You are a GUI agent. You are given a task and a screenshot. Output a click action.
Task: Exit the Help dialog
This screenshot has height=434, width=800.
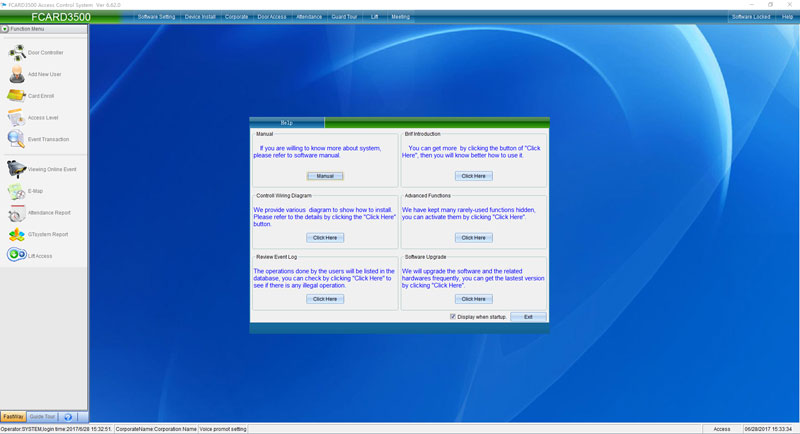pos(528,317)
